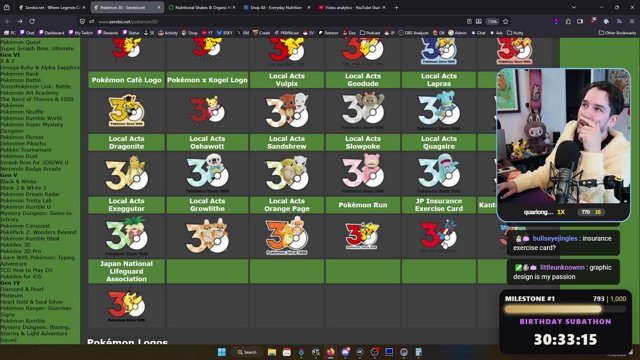Open the YT bookmark
Screen dimensions: 640x360
coord(207,33)
